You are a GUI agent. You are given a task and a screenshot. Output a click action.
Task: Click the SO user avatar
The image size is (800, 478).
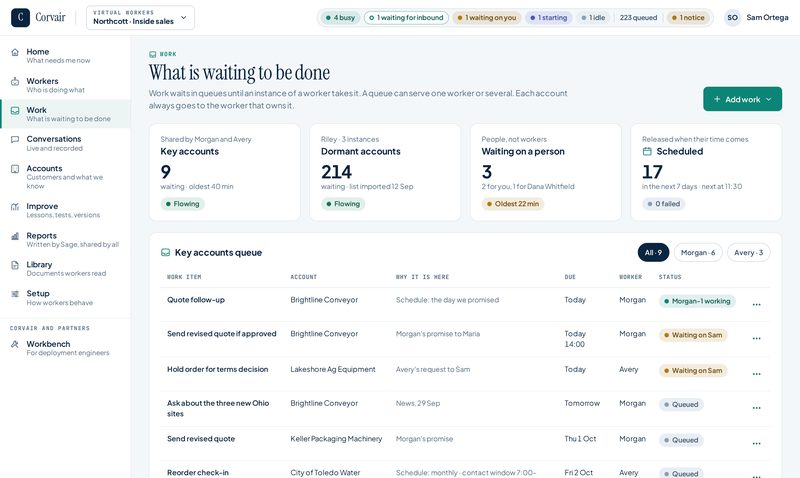tap(732, 17)
